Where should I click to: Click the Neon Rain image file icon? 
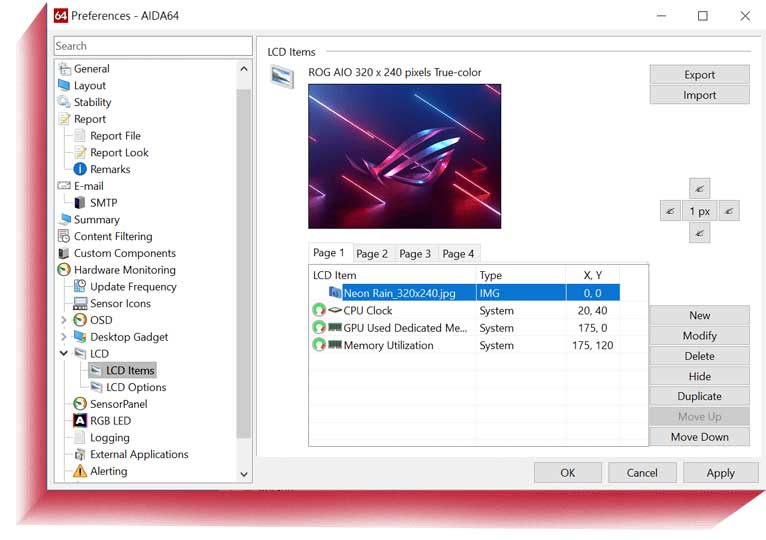[335, 293]
